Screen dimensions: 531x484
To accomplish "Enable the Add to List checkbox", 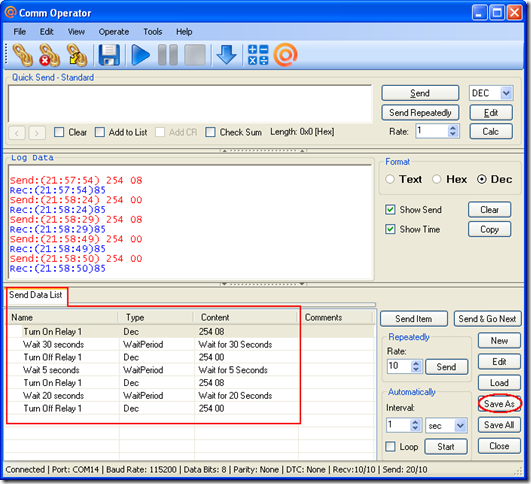I will [100, 132].
